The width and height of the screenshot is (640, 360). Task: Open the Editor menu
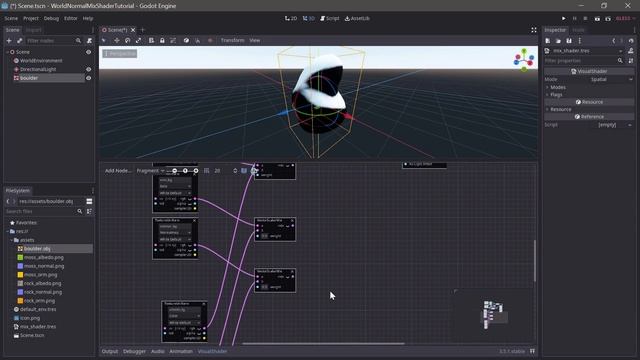(x=71, y=18)
